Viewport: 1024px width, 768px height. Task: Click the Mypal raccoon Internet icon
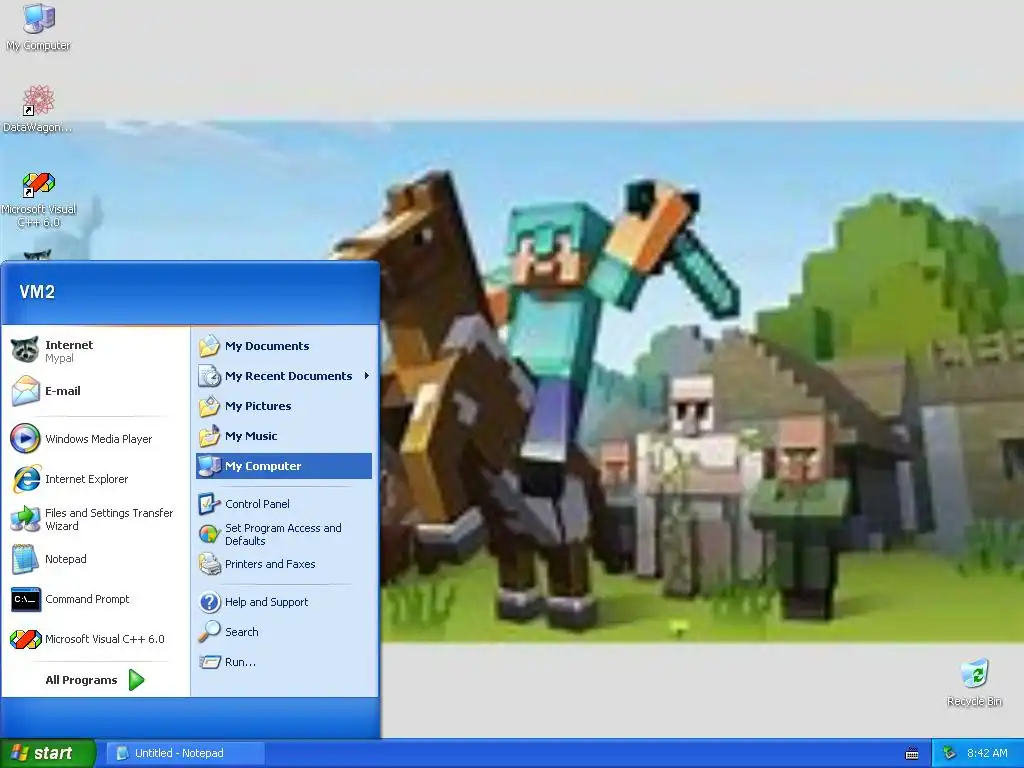click(25, 351)
